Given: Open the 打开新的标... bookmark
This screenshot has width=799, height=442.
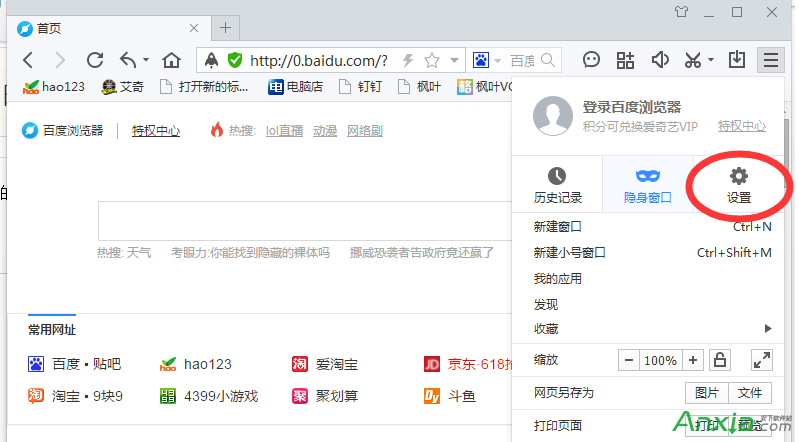Looking at the screenshot, I should point(204,87).
